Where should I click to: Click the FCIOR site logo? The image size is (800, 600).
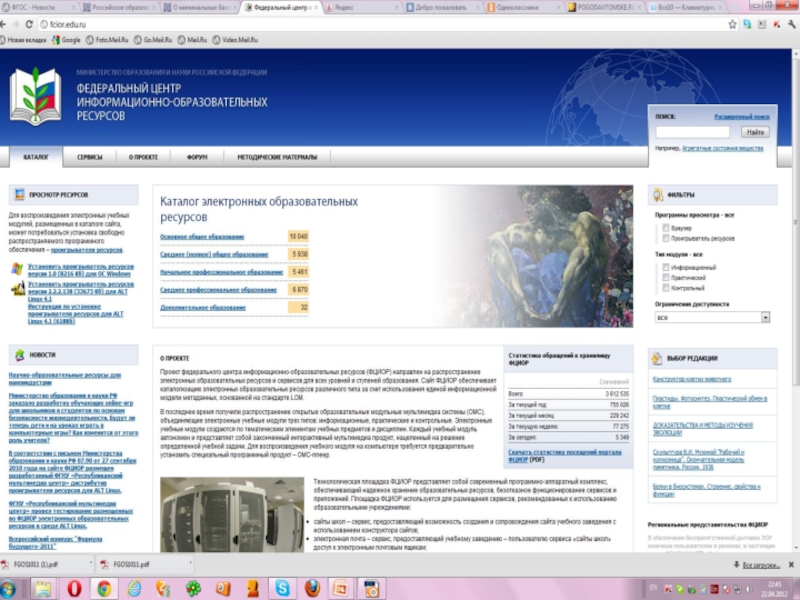click(36, 98)
